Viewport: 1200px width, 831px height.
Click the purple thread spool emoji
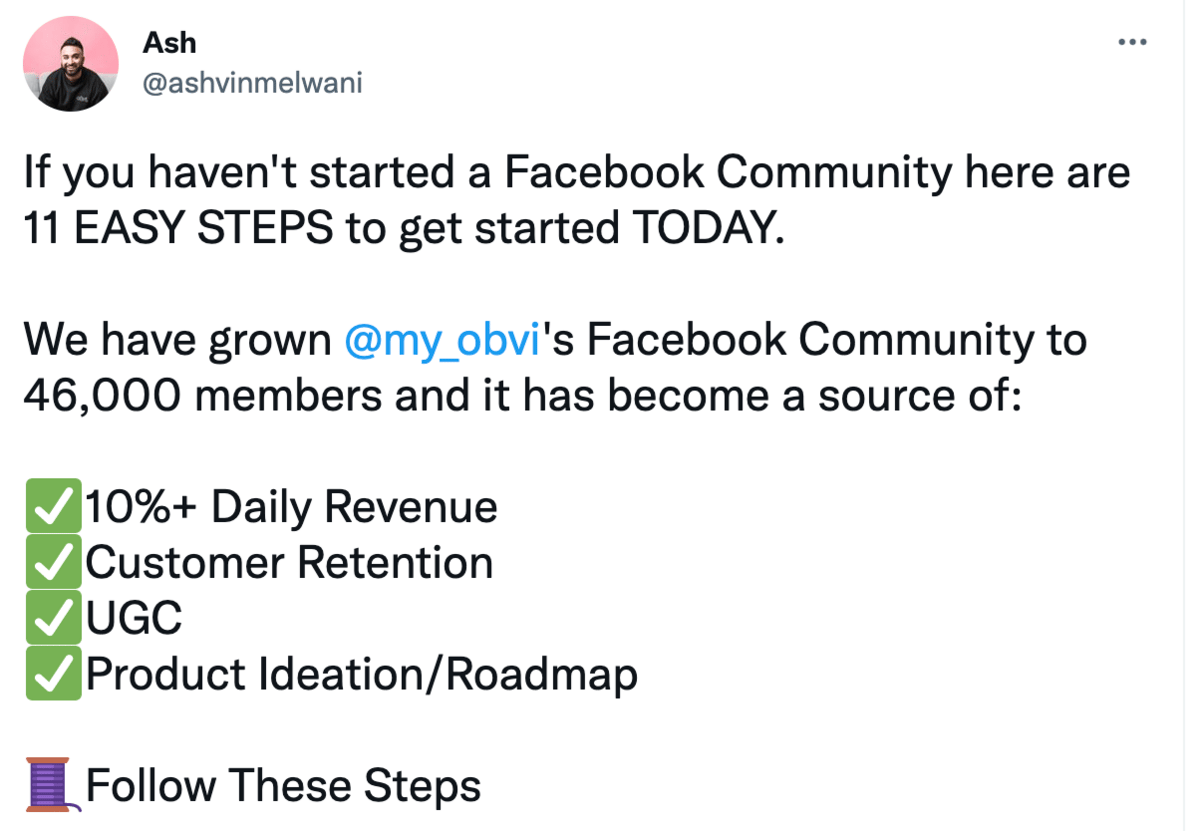coord(50,785)
